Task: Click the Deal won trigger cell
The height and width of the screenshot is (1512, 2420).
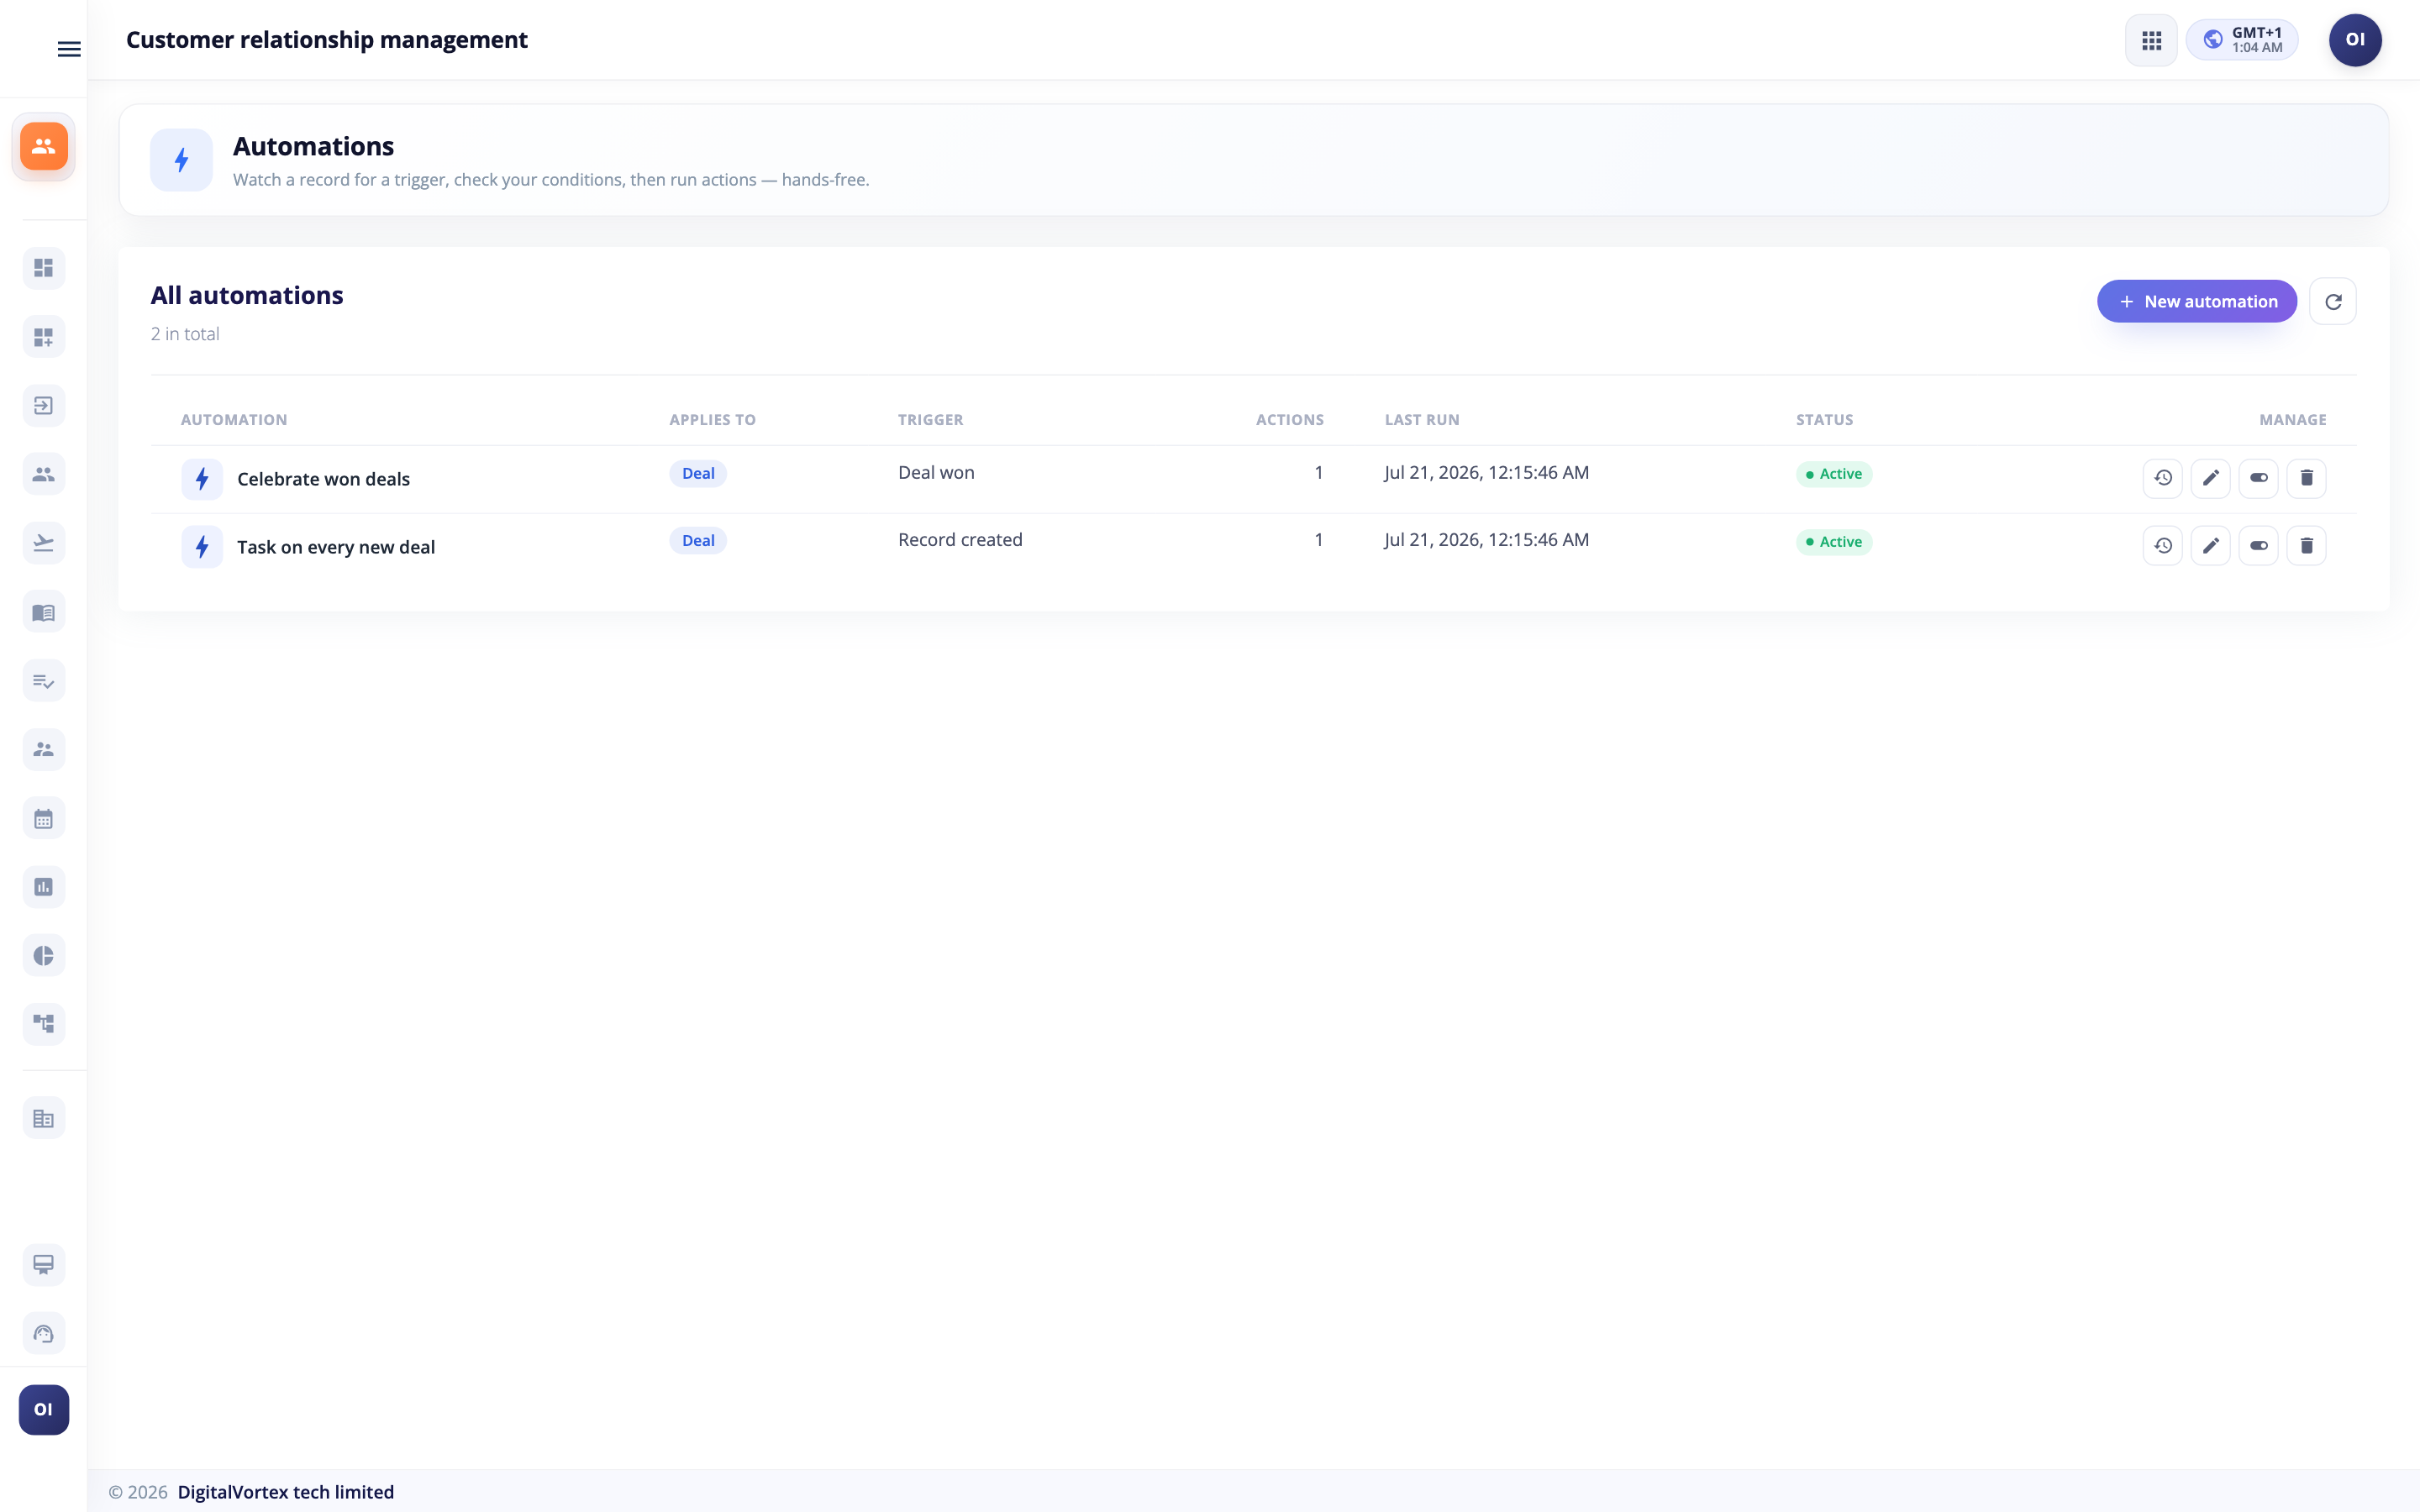Action: [x=936, y=473]
